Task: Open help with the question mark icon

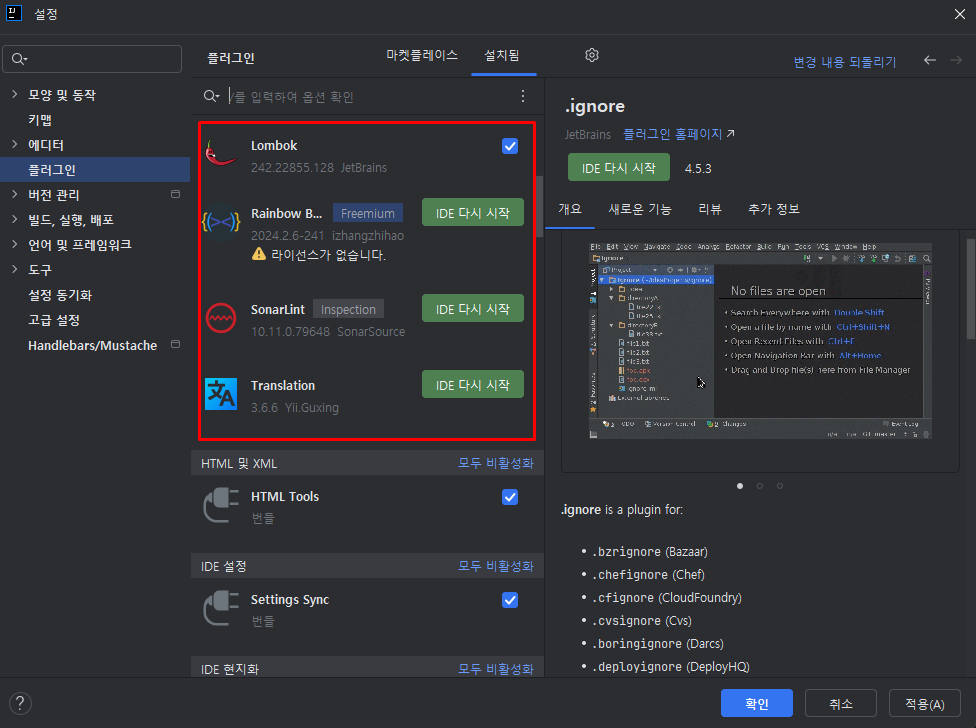Action: pyautogui.click(x=20, y=703)
